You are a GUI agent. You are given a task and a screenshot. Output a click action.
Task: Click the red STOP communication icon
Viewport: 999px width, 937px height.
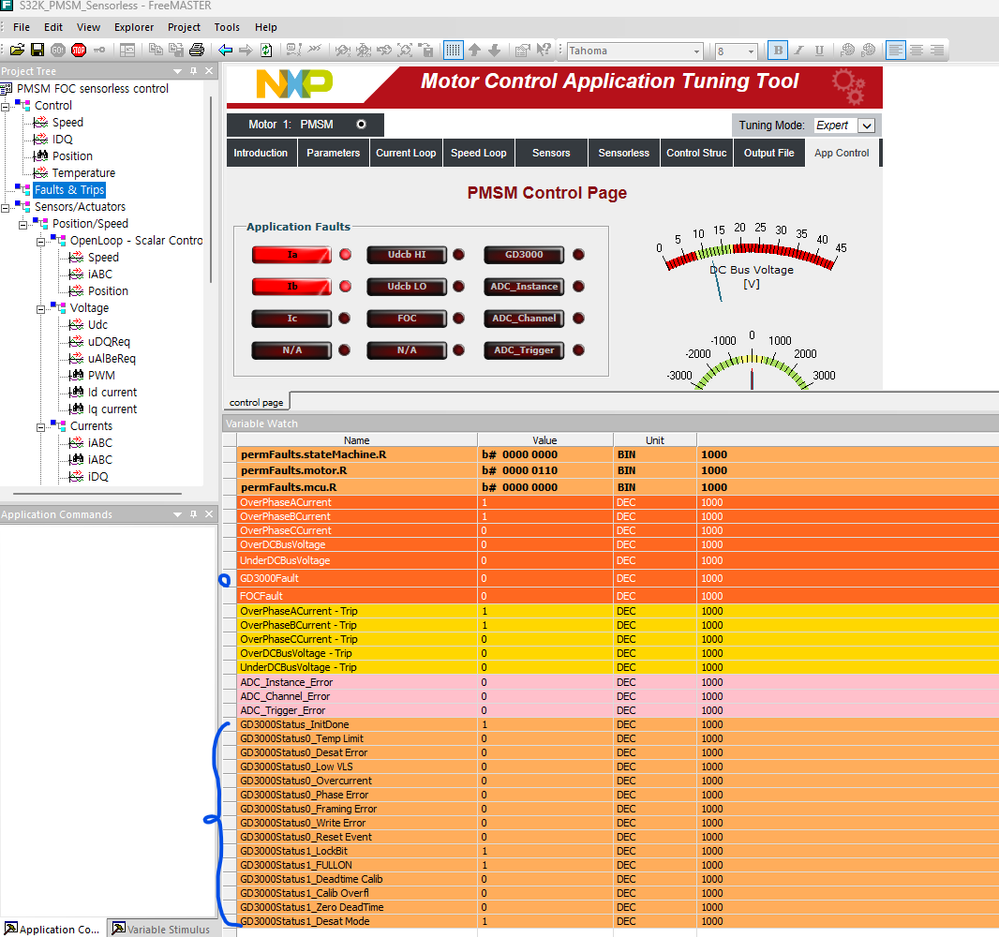(x=78, y=50)
